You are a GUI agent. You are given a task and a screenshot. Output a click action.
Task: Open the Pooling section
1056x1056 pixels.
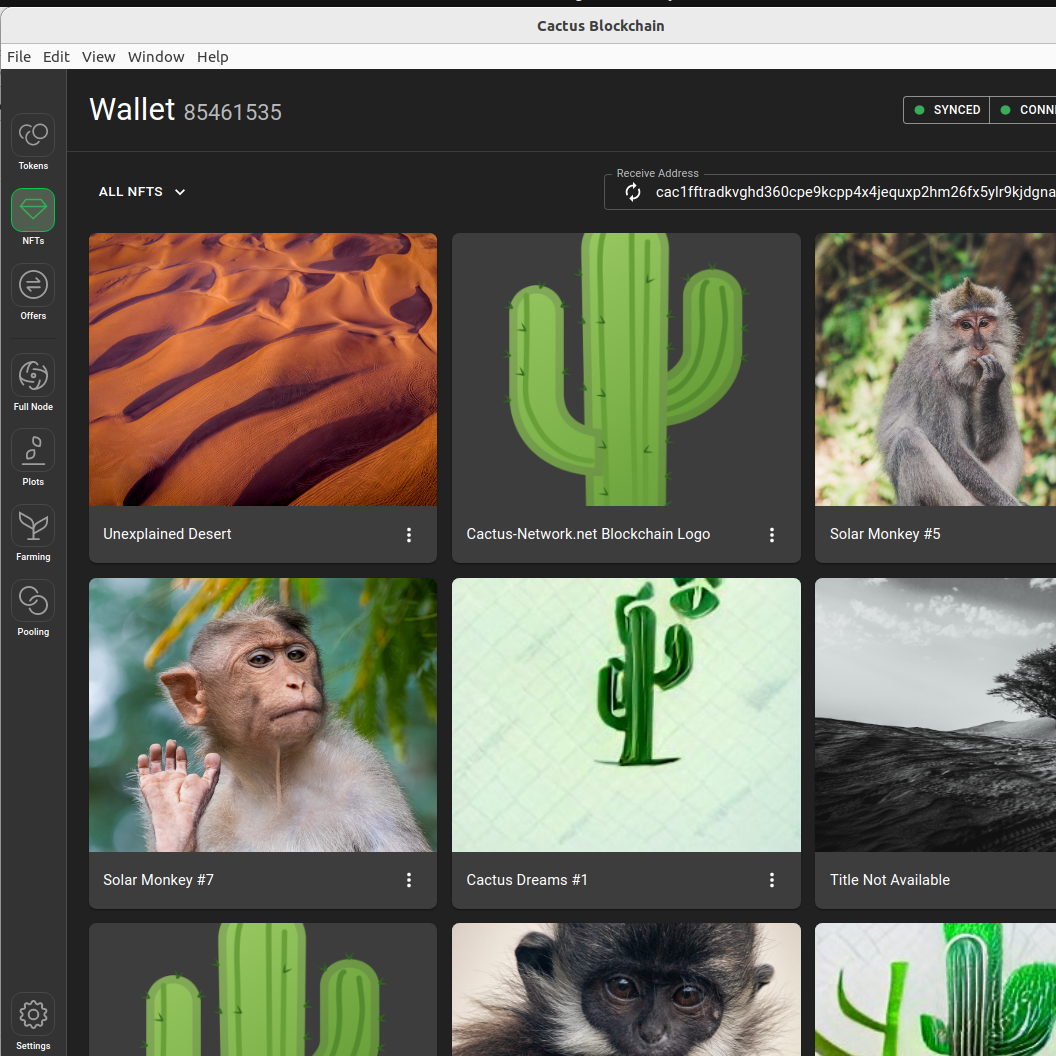(33, 601)
